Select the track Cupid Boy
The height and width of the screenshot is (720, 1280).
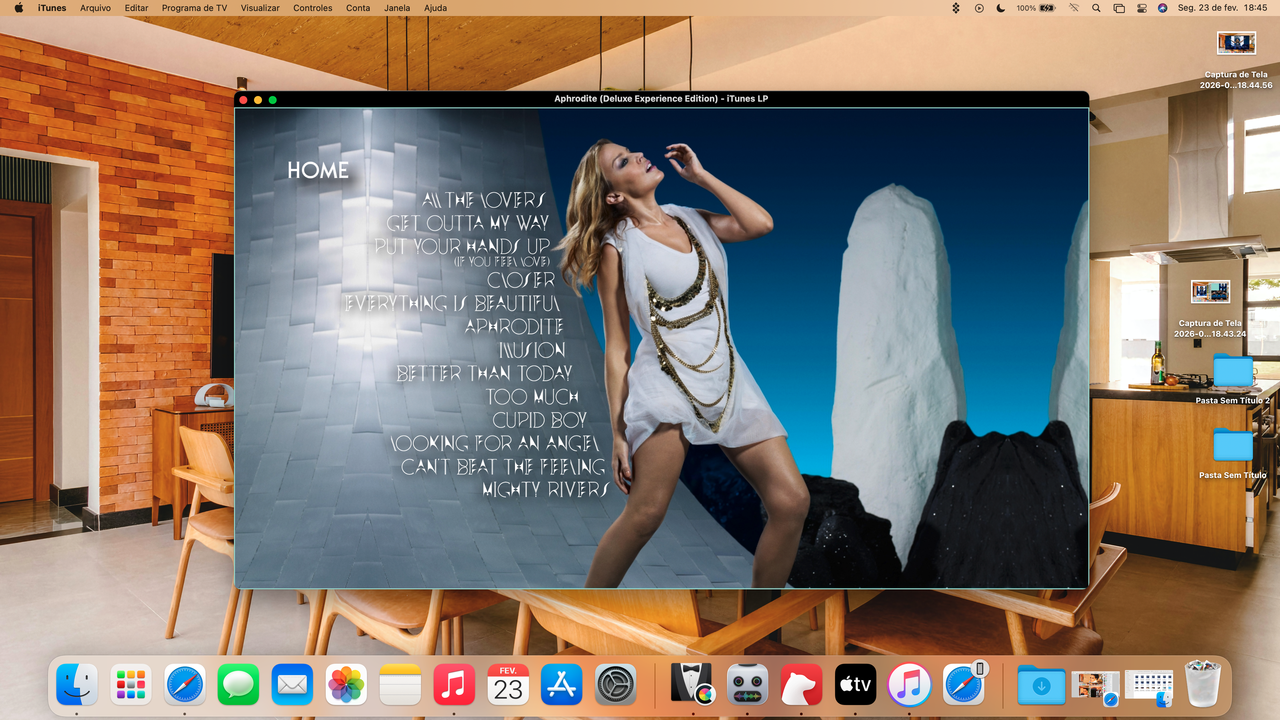(x=539, y=420)
